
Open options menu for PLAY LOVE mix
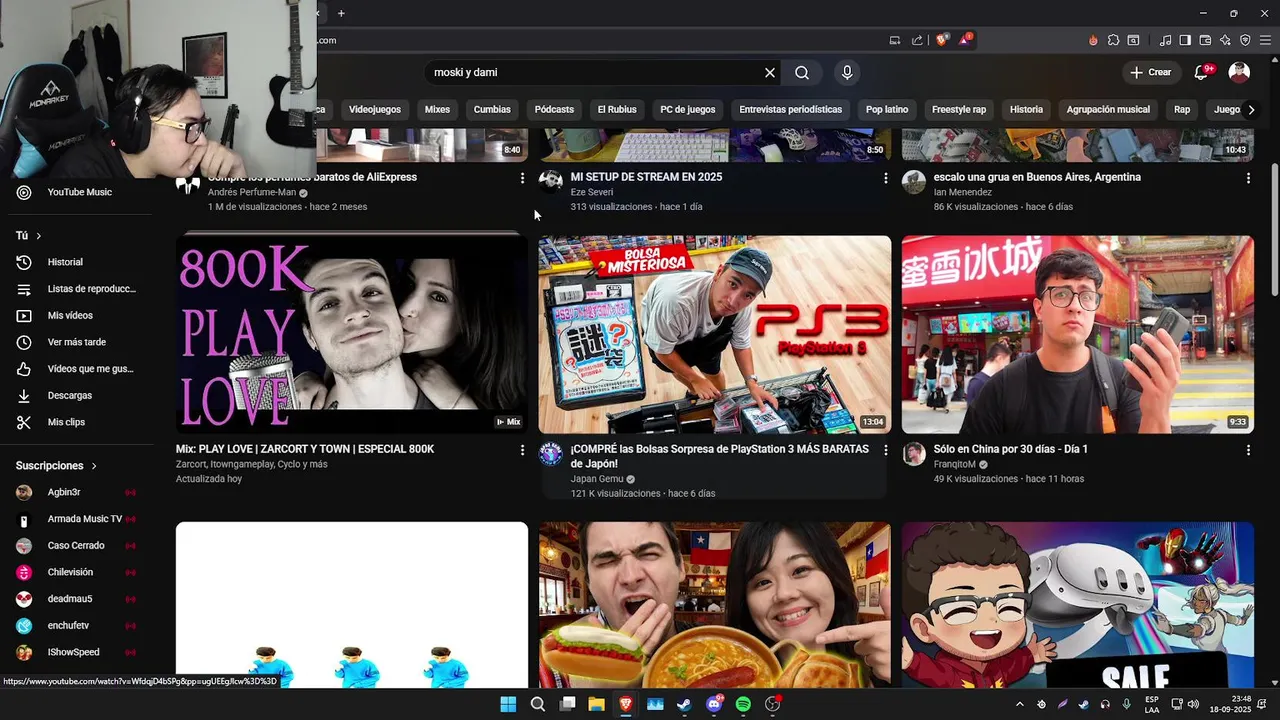[522, 450]
